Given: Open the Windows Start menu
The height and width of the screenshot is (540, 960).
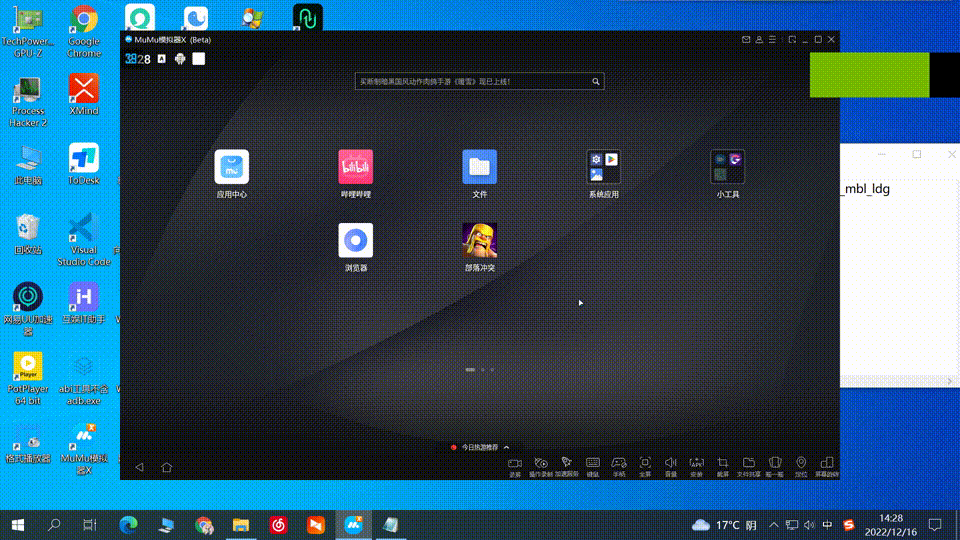Looking at the screenshot, I should point(18,525).
